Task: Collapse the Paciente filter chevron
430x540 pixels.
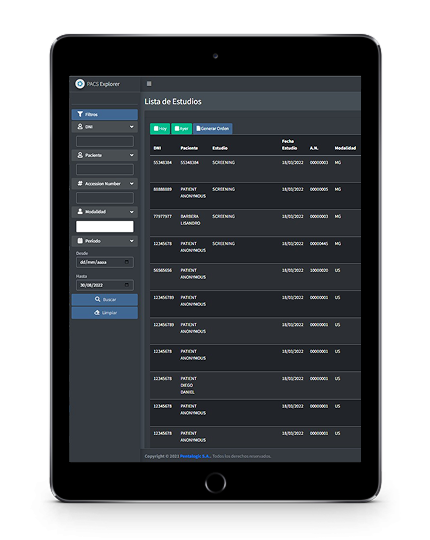Action: coord(132,155)
